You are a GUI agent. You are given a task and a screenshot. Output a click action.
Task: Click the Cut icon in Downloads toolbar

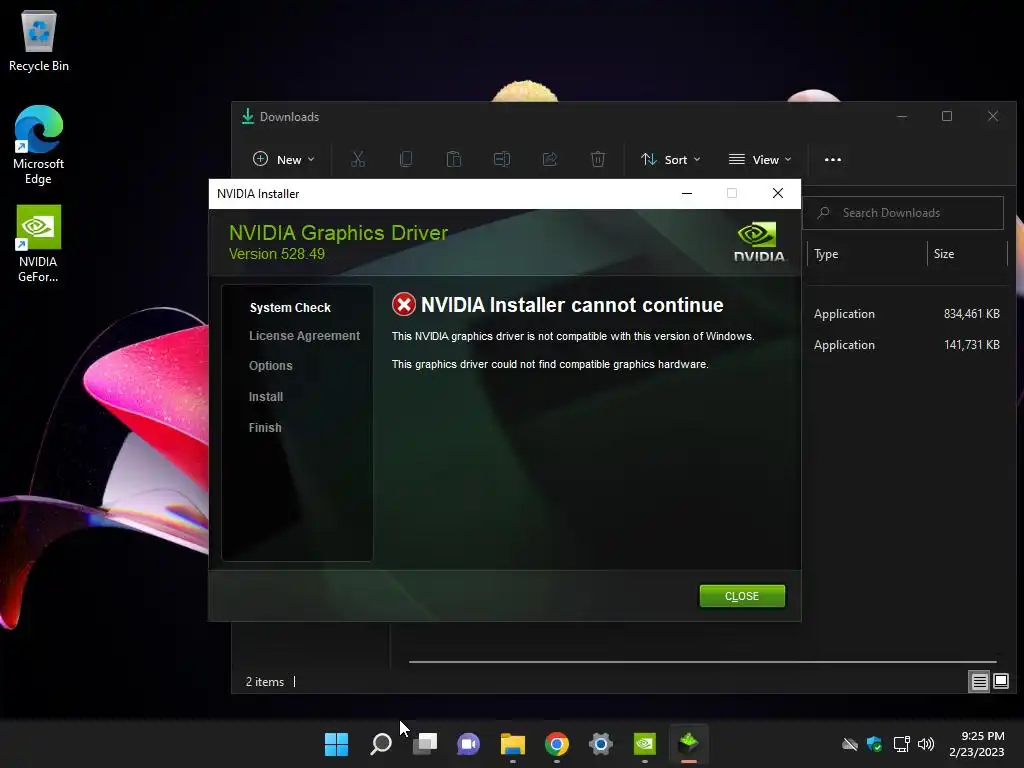(358, 159)
